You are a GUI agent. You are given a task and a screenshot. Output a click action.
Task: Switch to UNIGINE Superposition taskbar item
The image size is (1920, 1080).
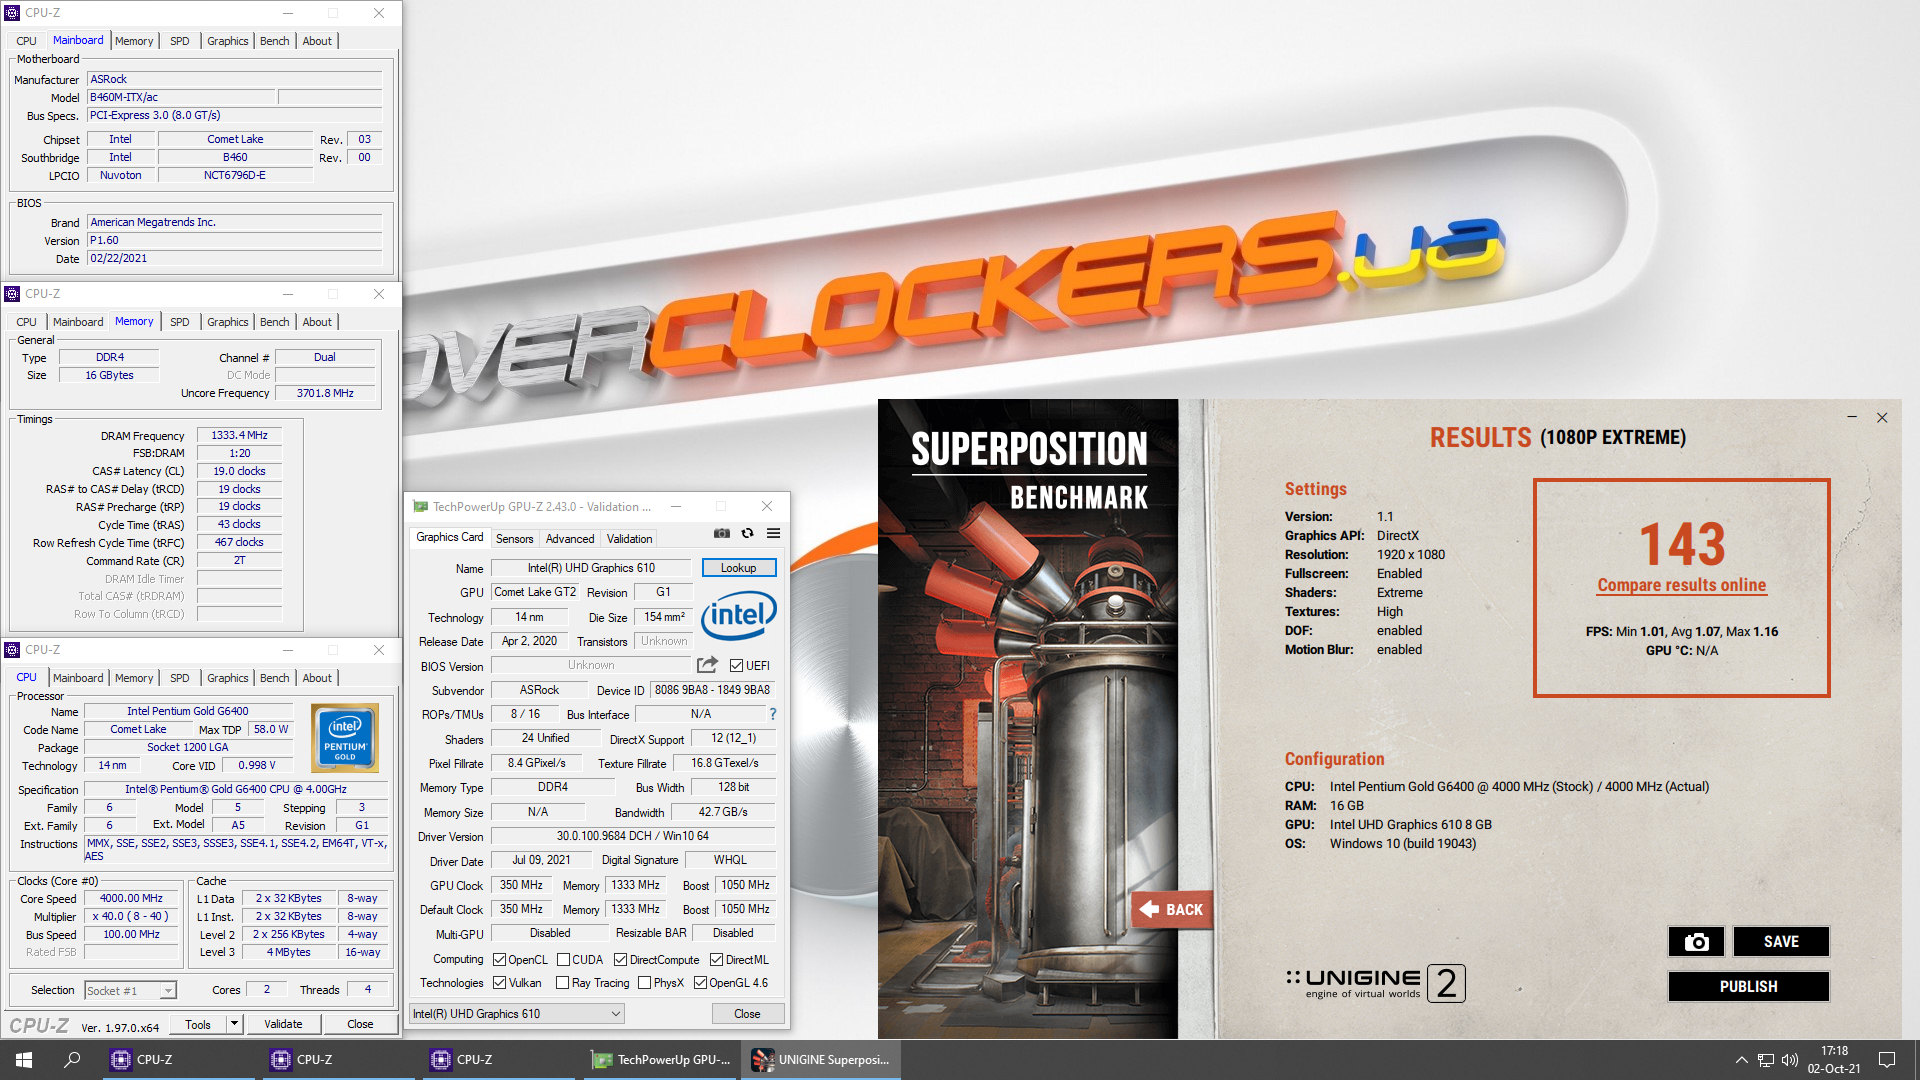[x=821, y=1060]
